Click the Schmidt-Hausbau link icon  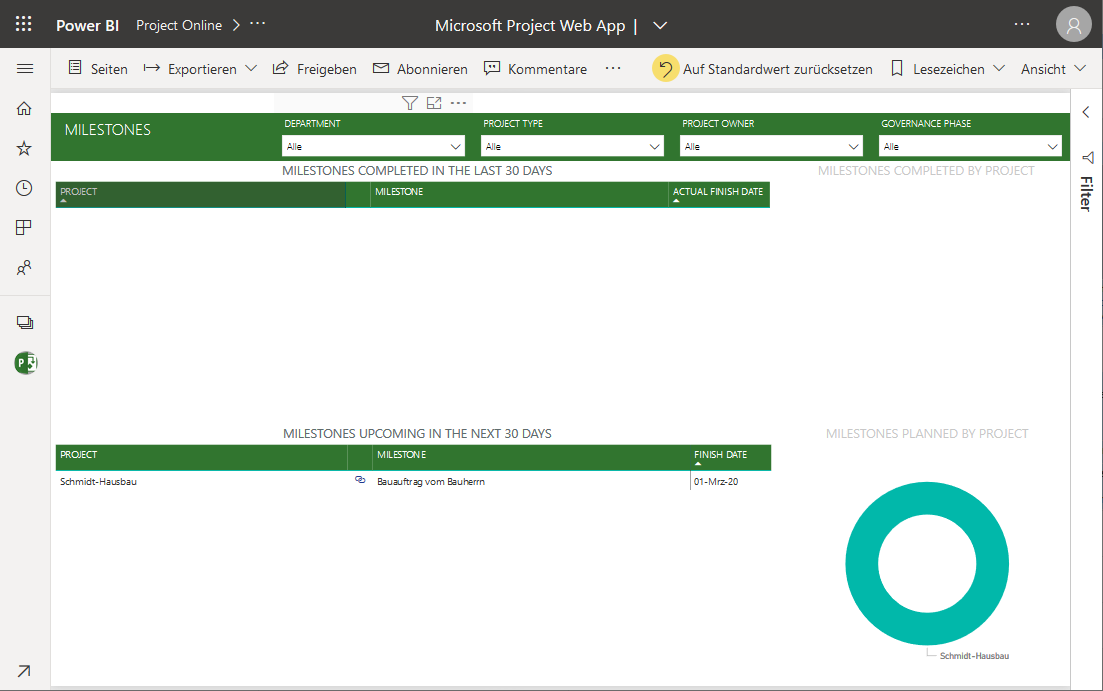point(360,480)
